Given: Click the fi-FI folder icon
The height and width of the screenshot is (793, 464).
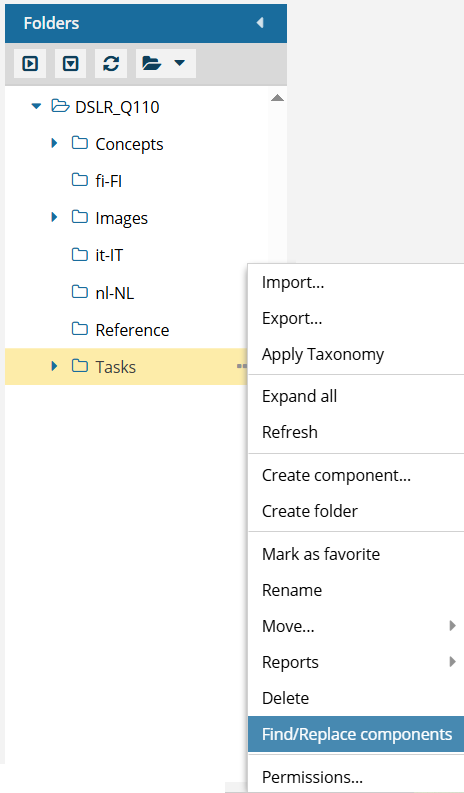Looking at the screenshot, I should click(x=79, y=180).
